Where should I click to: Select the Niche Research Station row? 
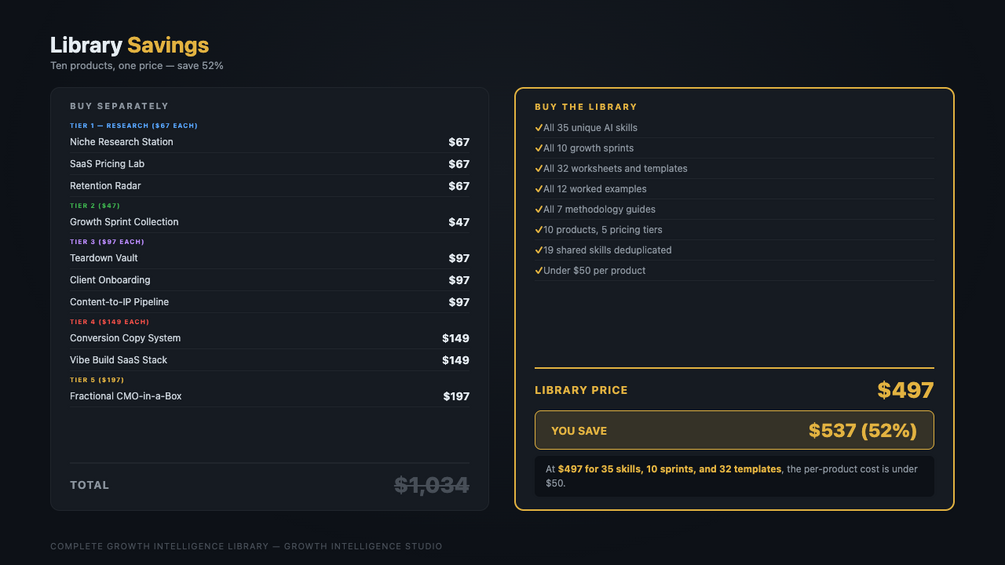click(269, 142)
